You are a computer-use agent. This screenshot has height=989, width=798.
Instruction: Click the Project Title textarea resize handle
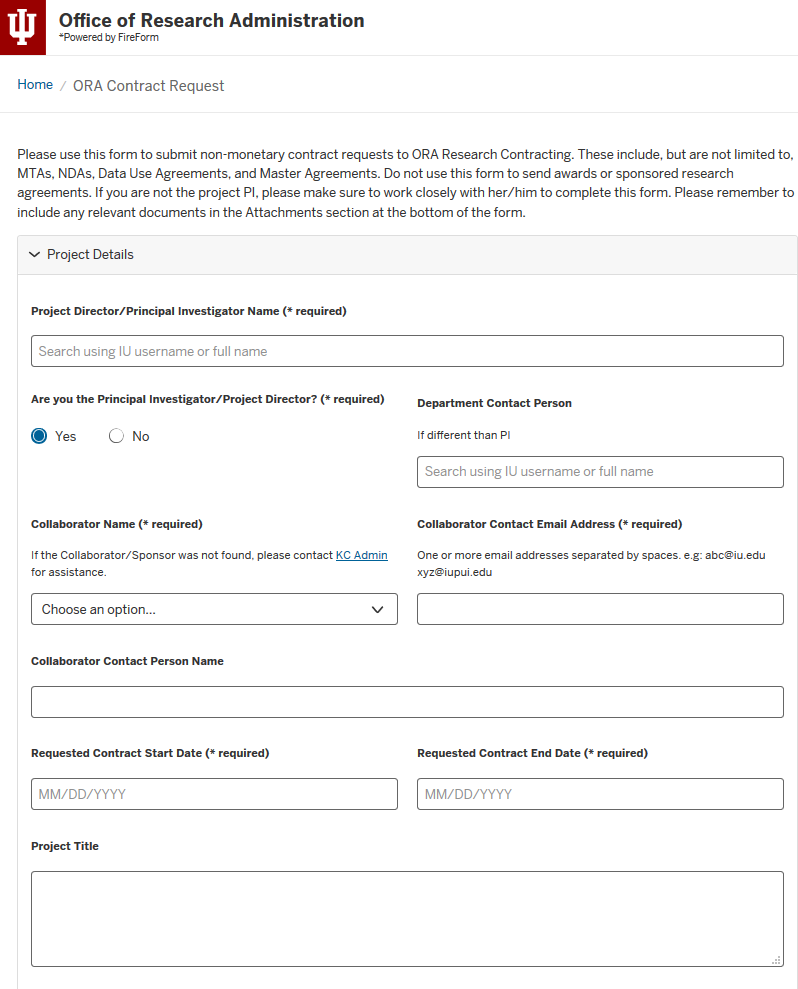click(776, 960)
